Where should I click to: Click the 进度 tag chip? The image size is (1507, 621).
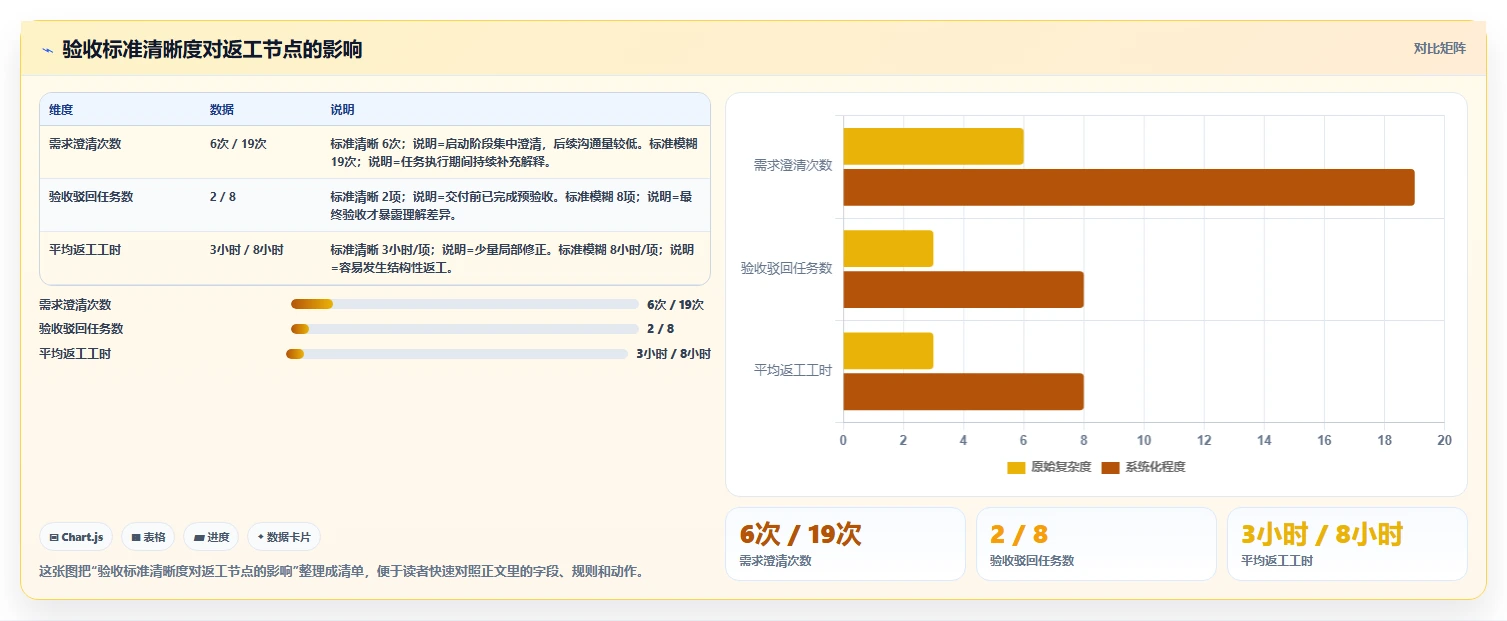coord(211,537)
